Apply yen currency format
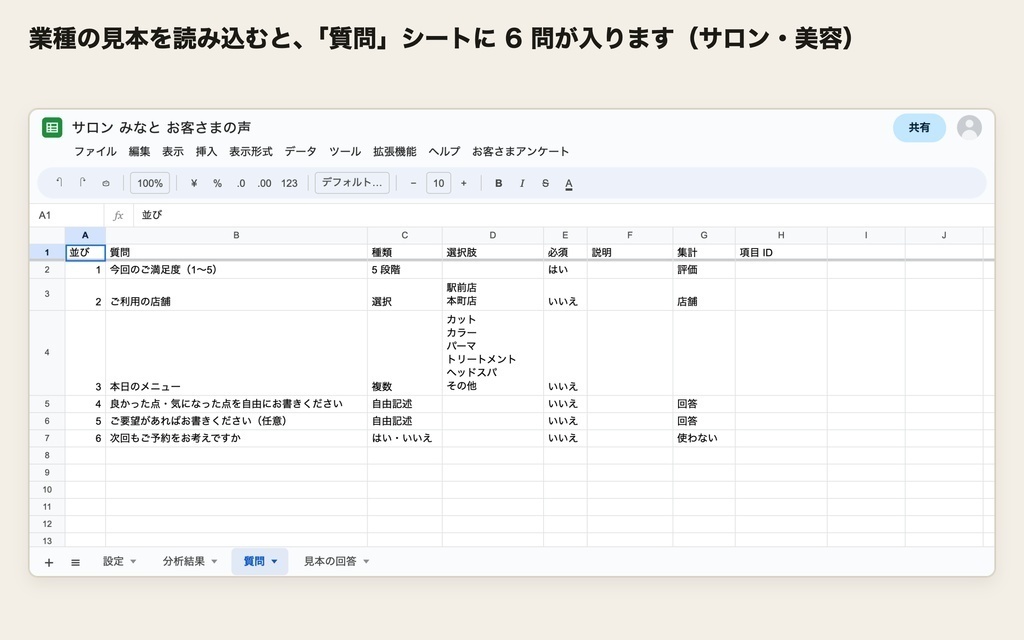 pyautogui.click(x=194, y=184)
